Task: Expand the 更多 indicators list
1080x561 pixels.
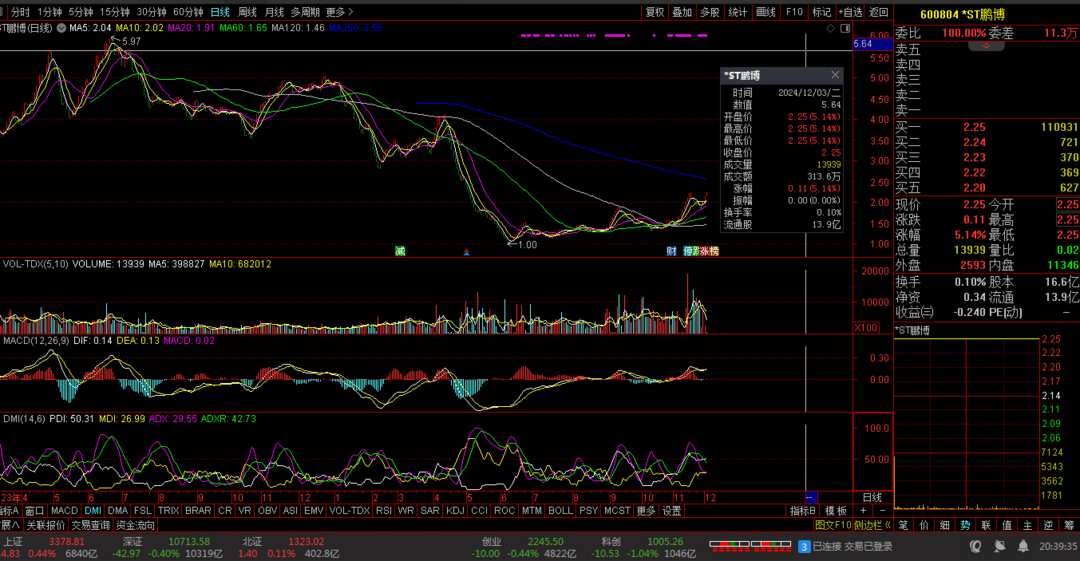Action: (x=645, y=511)
